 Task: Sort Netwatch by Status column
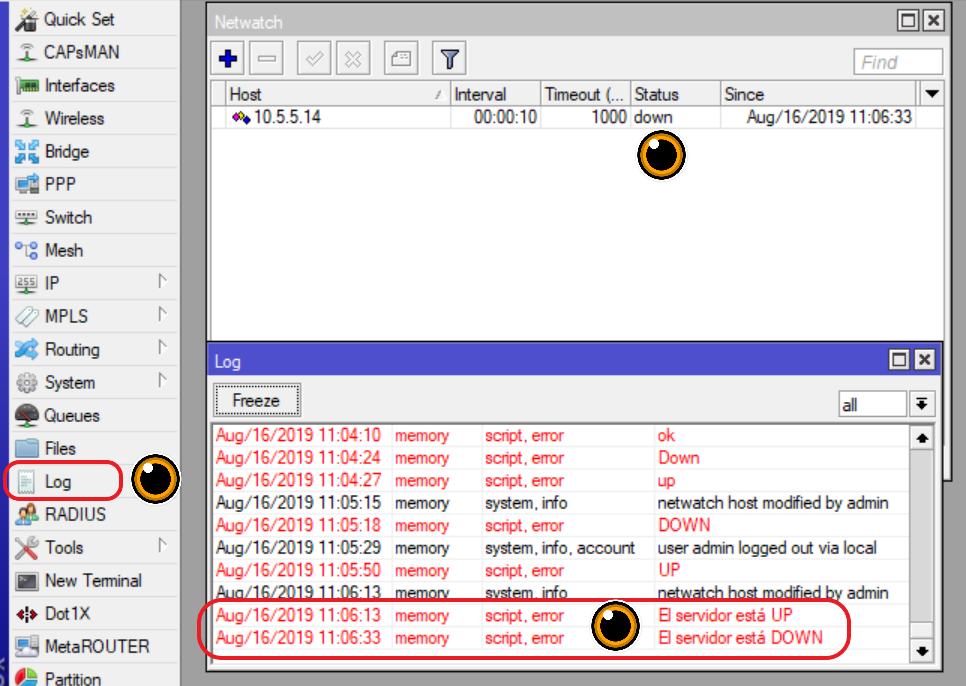coord(675,94)
